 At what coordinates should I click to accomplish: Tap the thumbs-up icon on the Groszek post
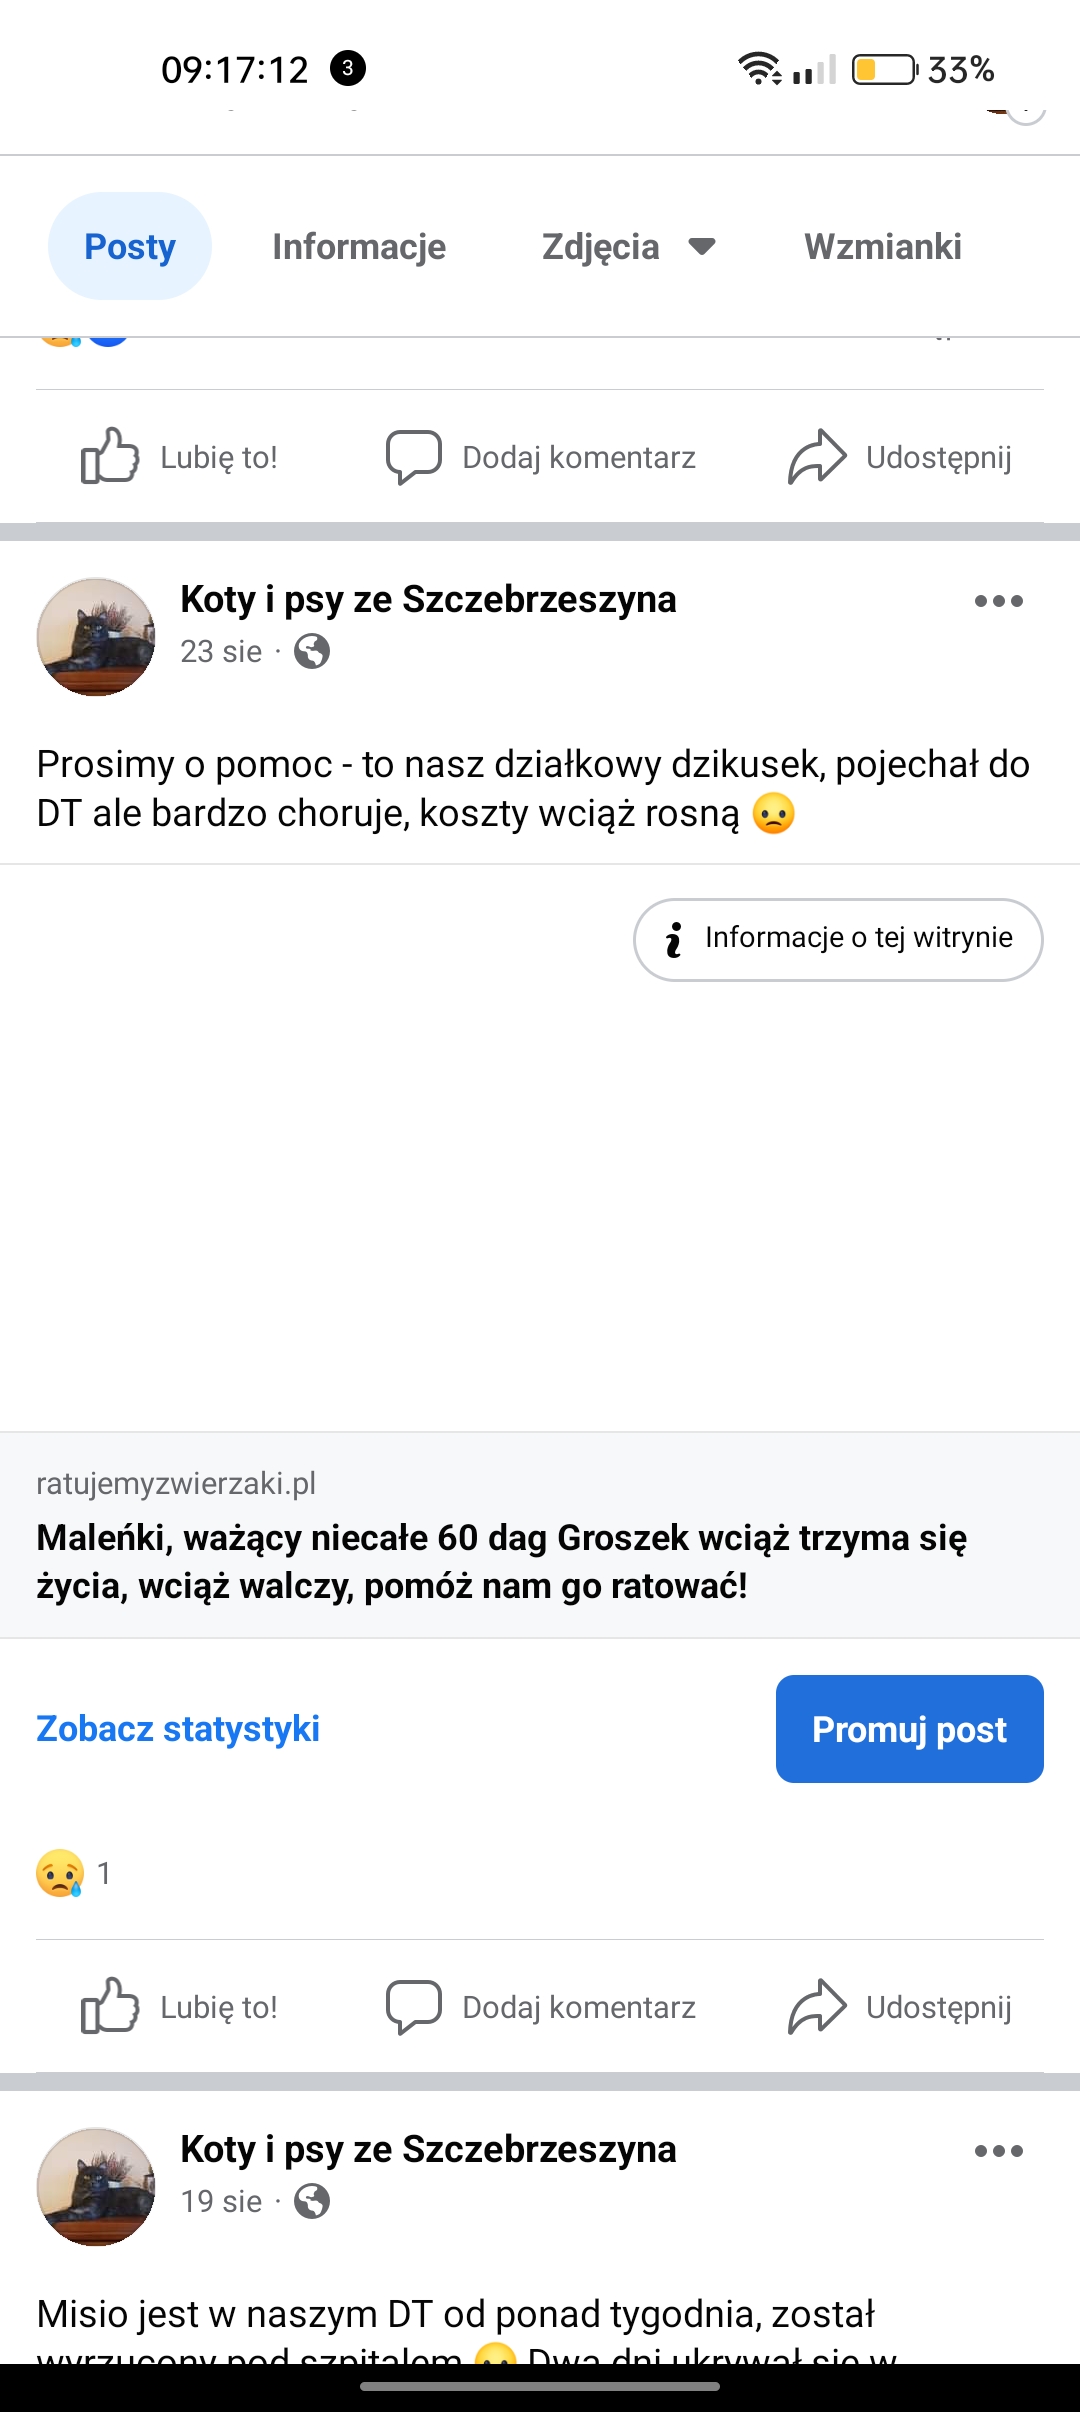110,2006
